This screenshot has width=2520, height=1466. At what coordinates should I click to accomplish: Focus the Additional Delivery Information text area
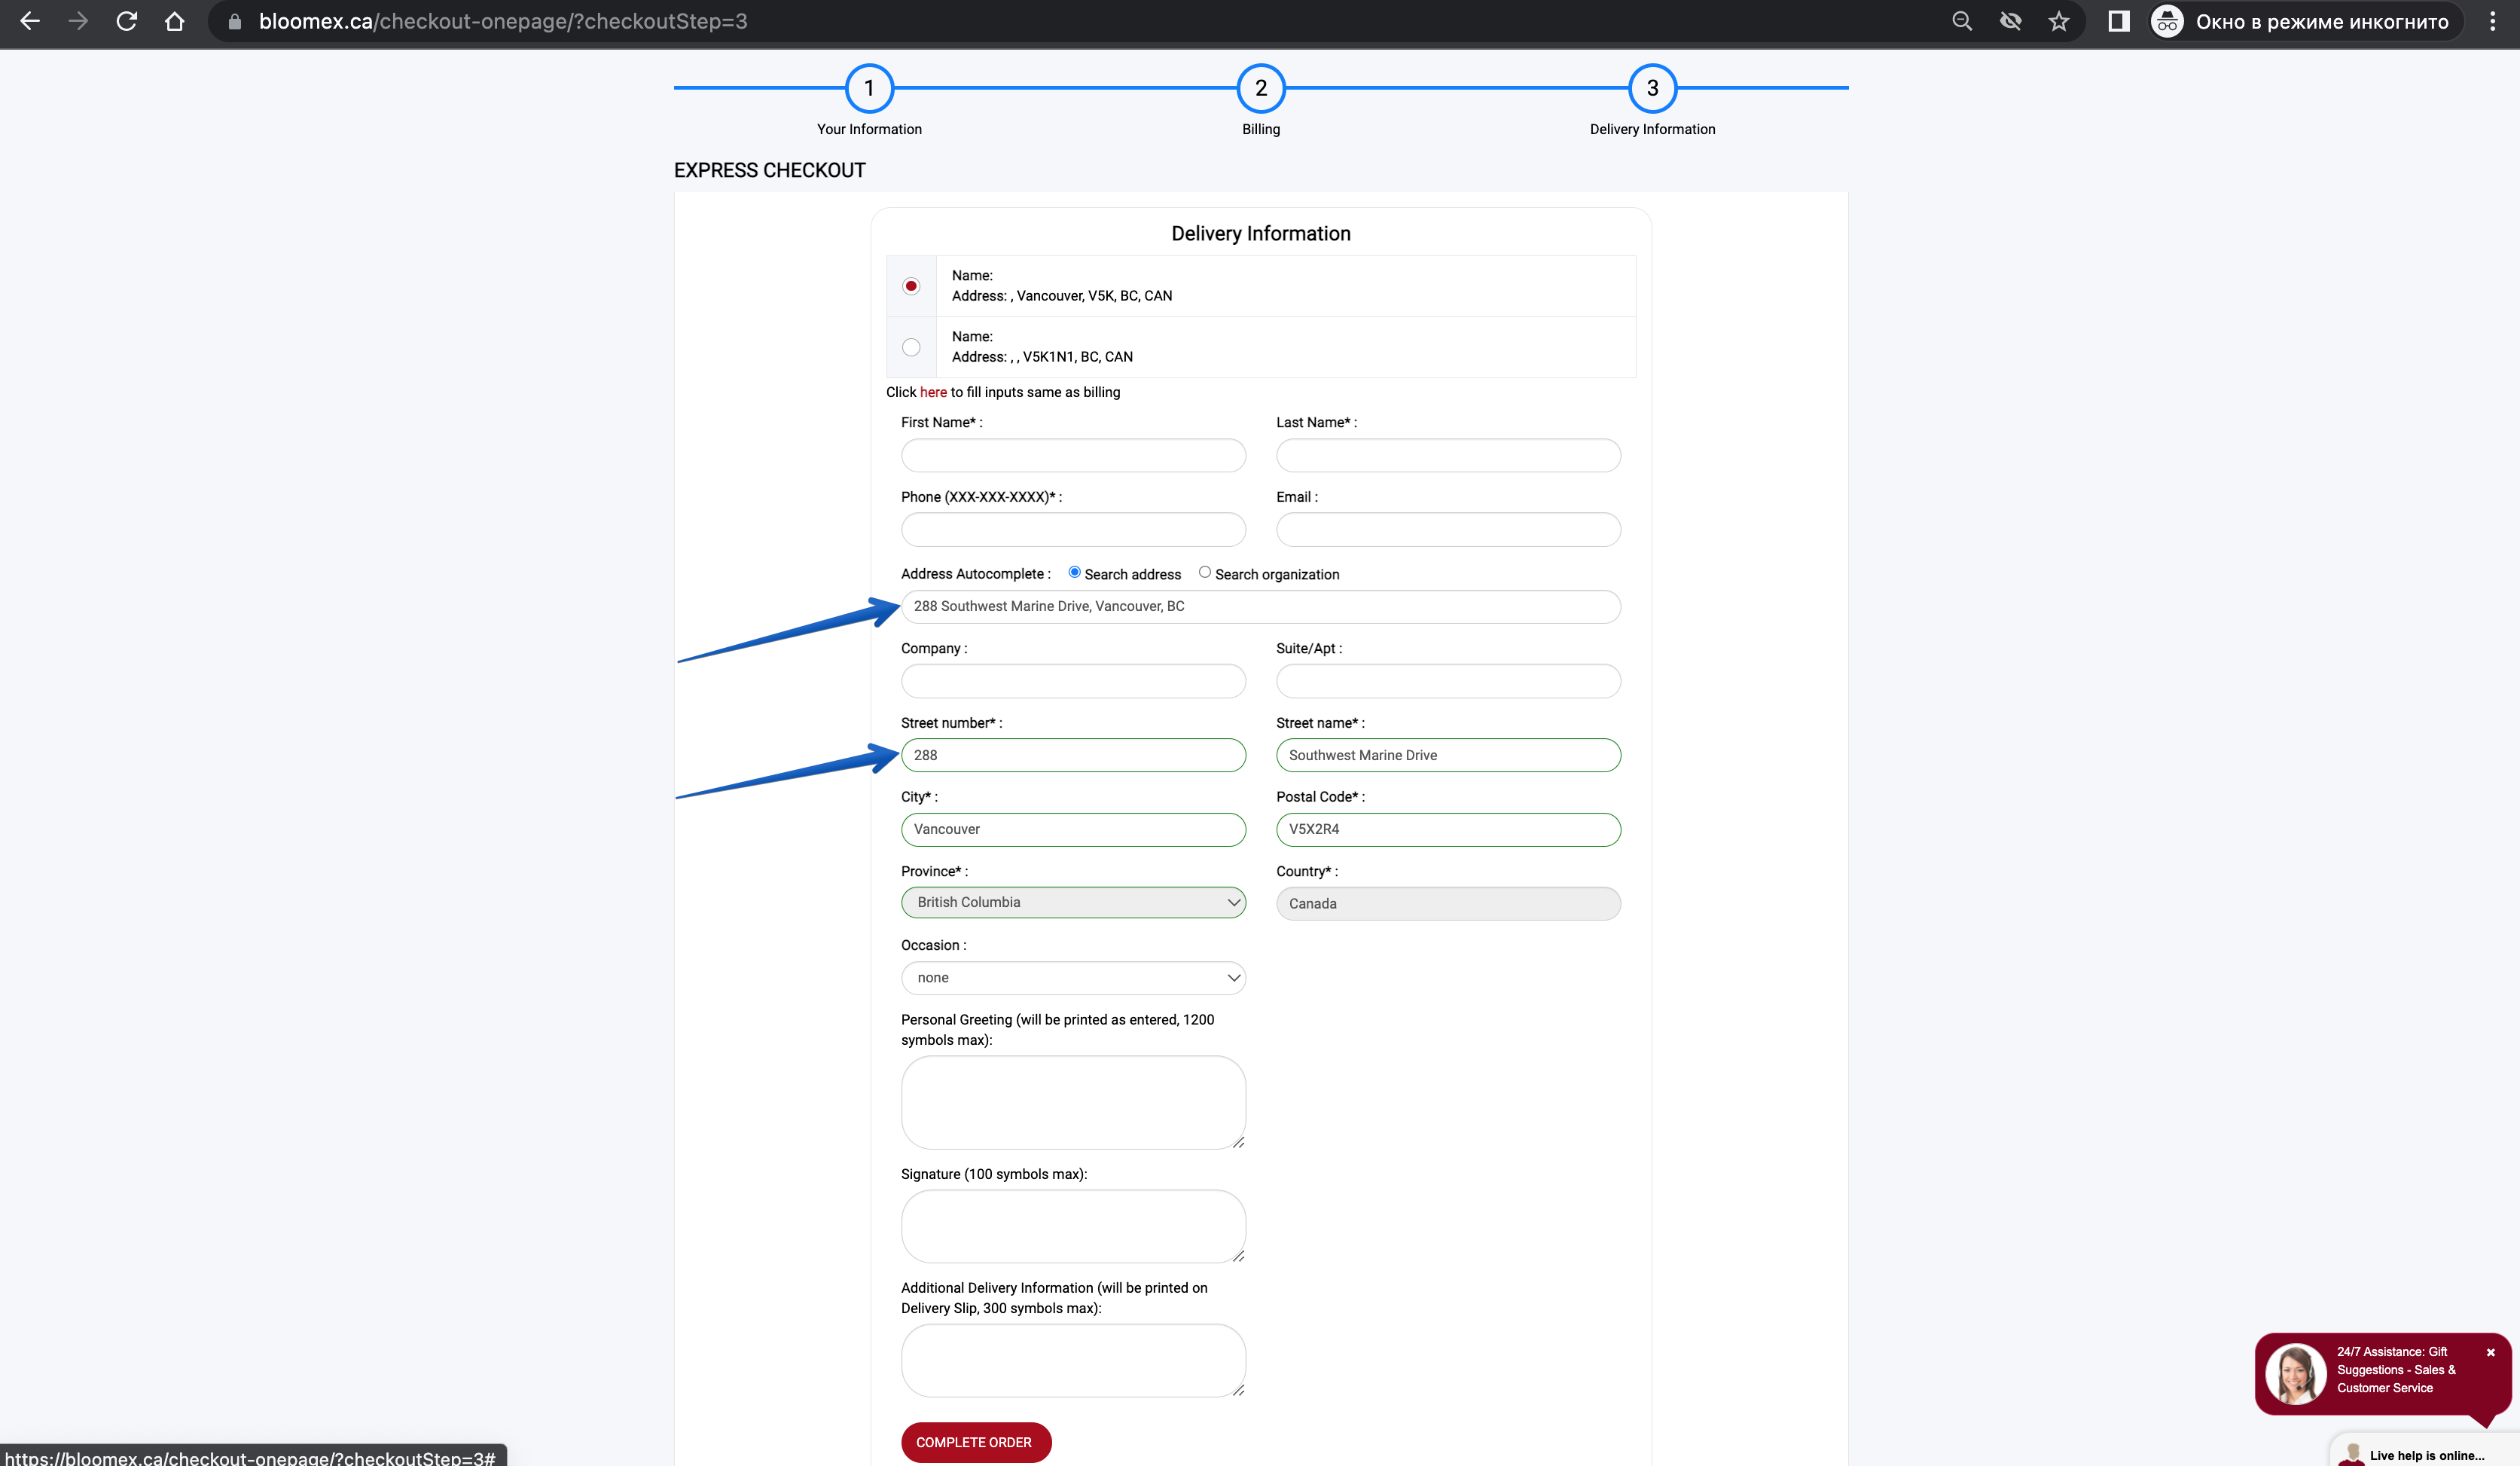point(1073,1360)
